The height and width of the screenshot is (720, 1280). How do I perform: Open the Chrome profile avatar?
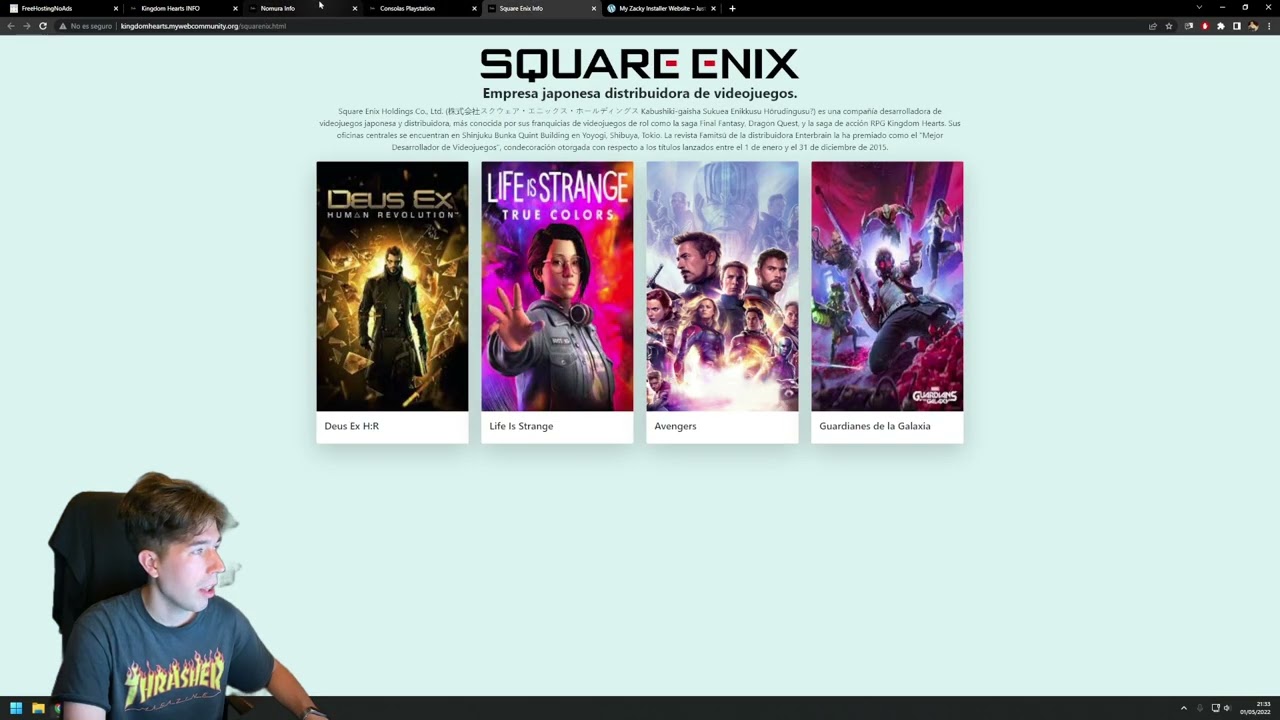click(1253, 26)
